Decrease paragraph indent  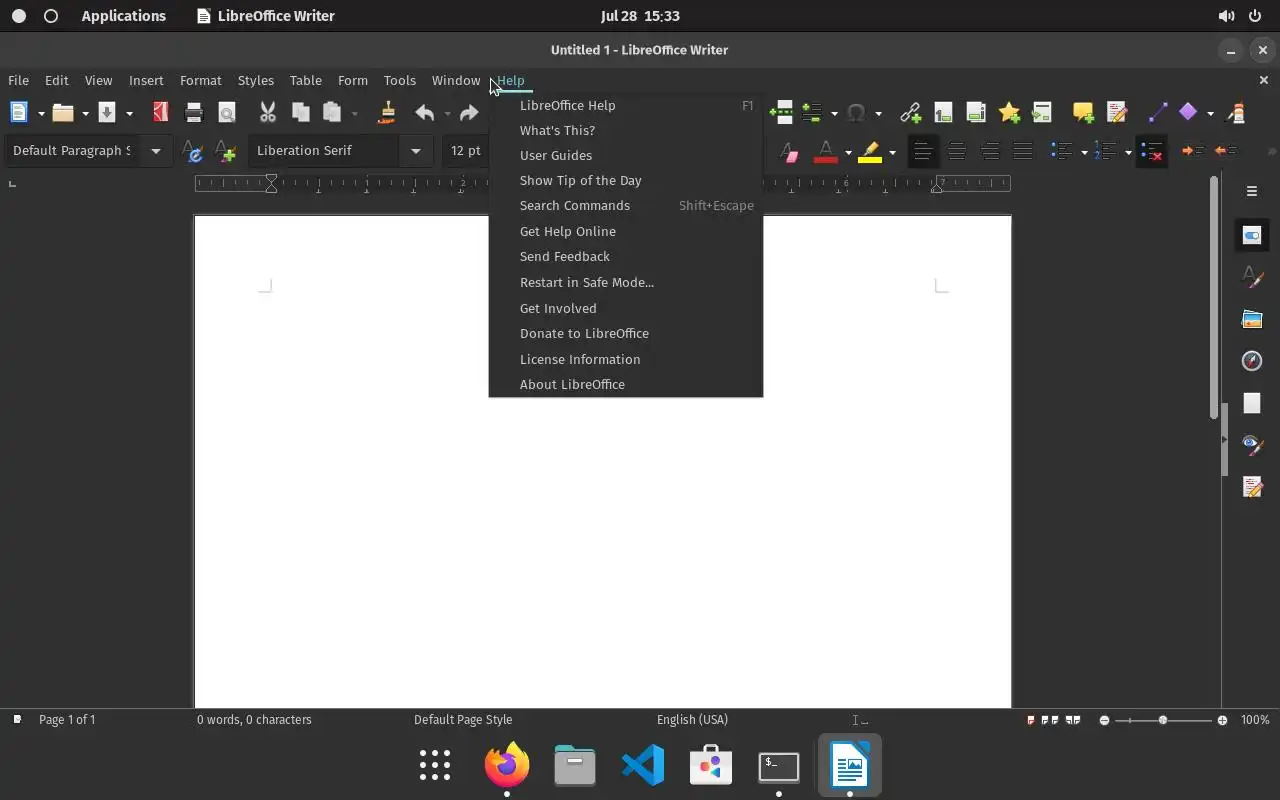point(1225,152)
